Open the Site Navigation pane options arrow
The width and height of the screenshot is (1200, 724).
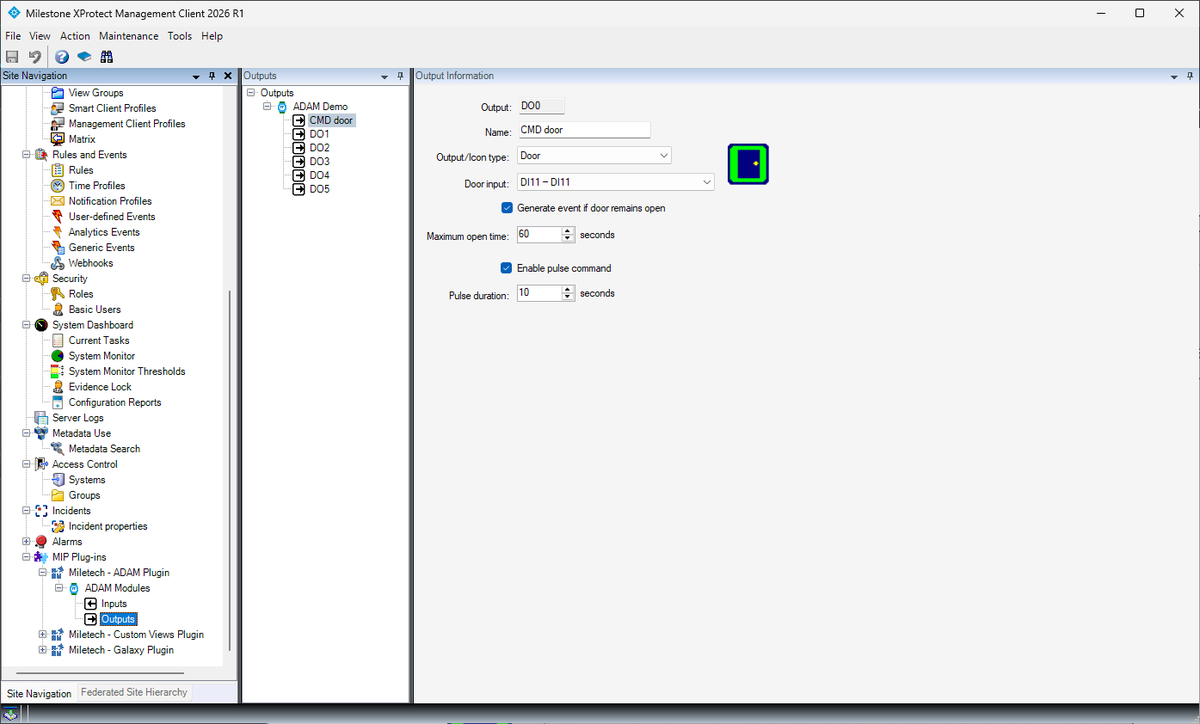click(x=196, y=77)
